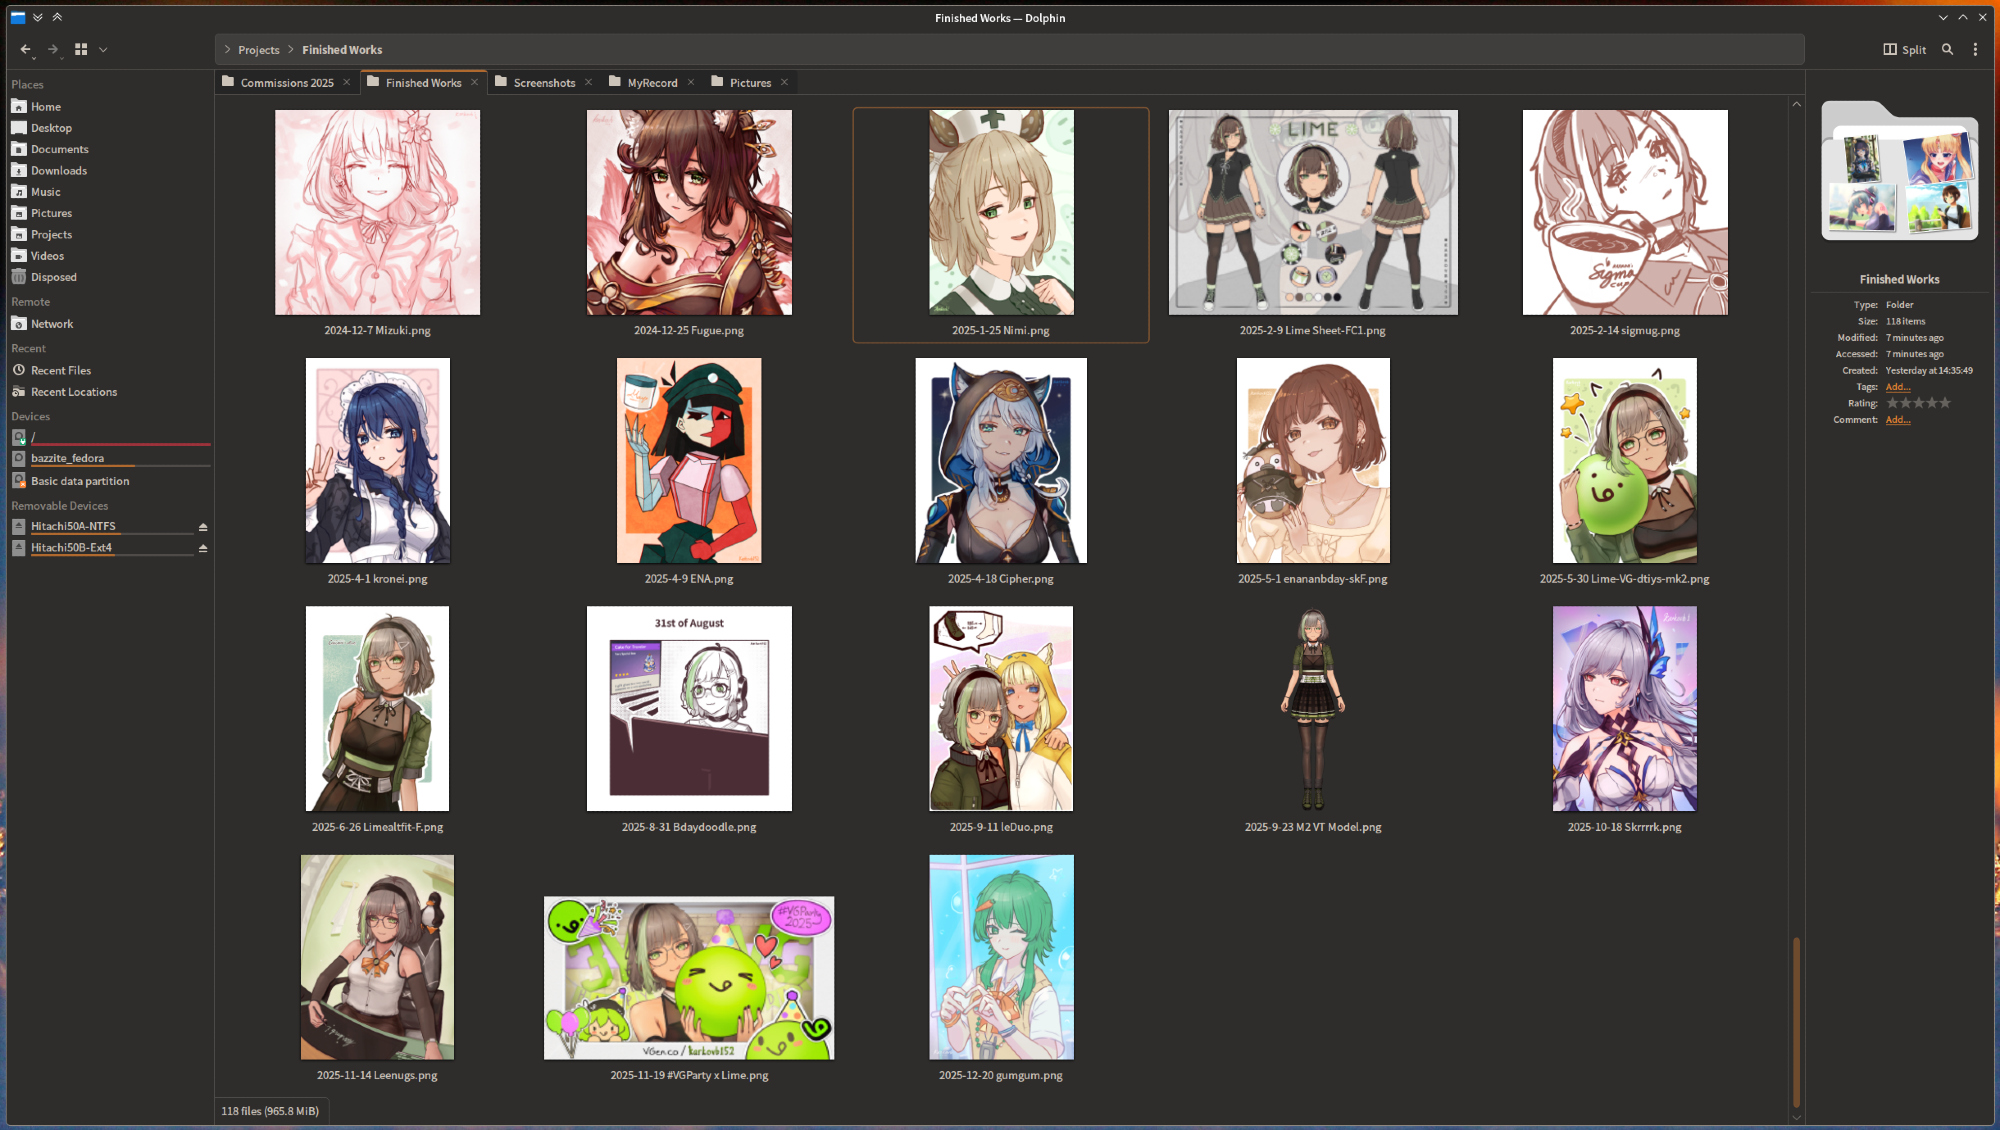Open the three-dot hamburger menu
This screenshot has width=2000, height=1130.
pos(1975,49)
